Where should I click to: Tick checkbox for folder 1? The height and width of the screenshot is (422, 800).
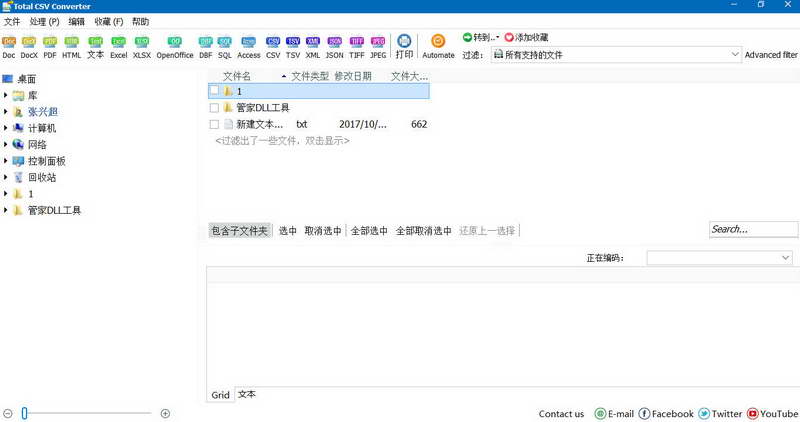[x=214, y=91]
